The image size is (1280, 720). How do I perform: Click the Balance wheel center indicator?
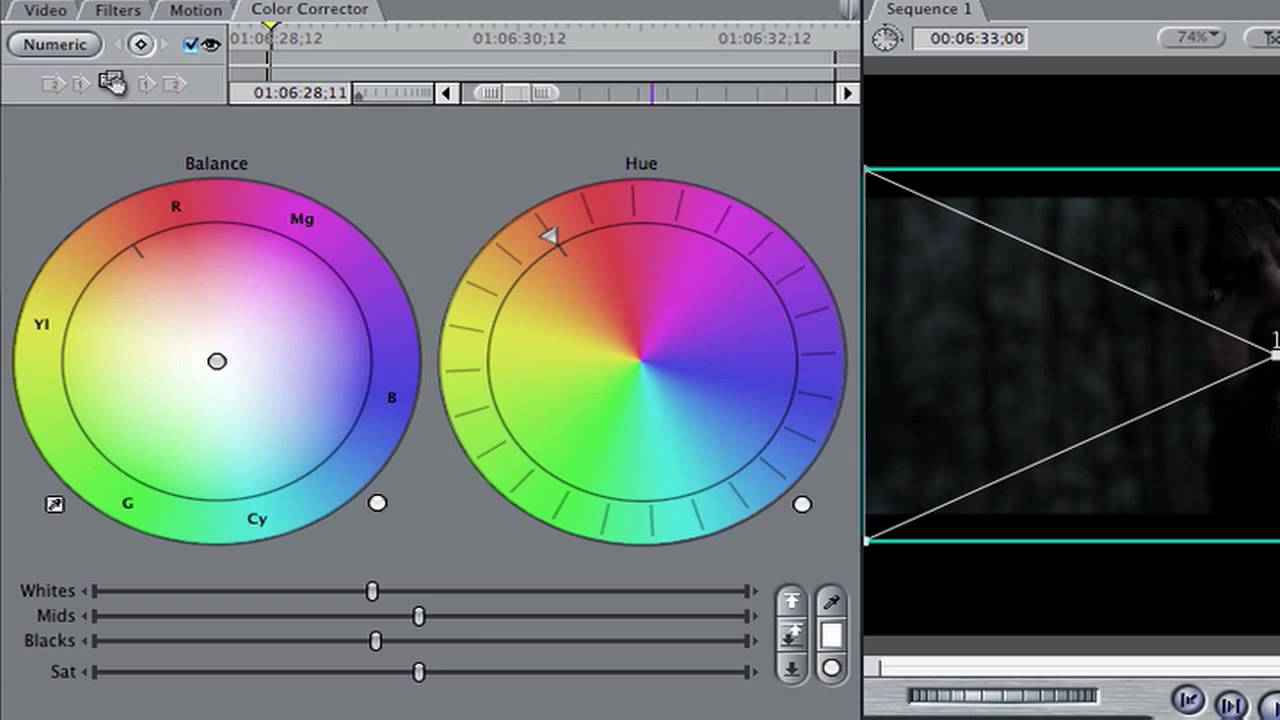click(x=217, y=361)
